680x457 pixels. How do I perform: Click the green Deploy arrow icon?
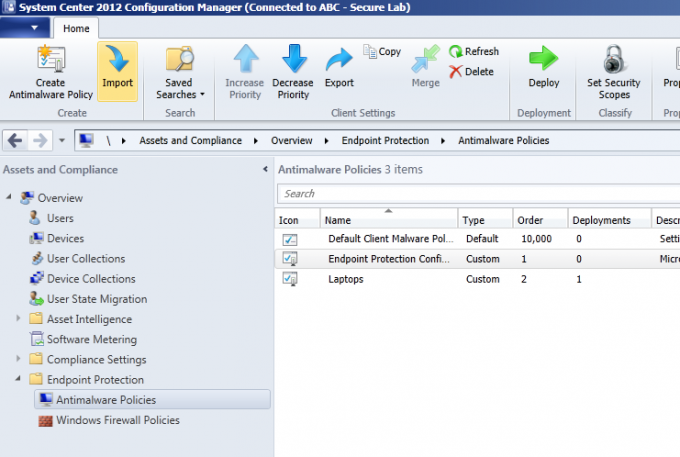tap(543, 58)
